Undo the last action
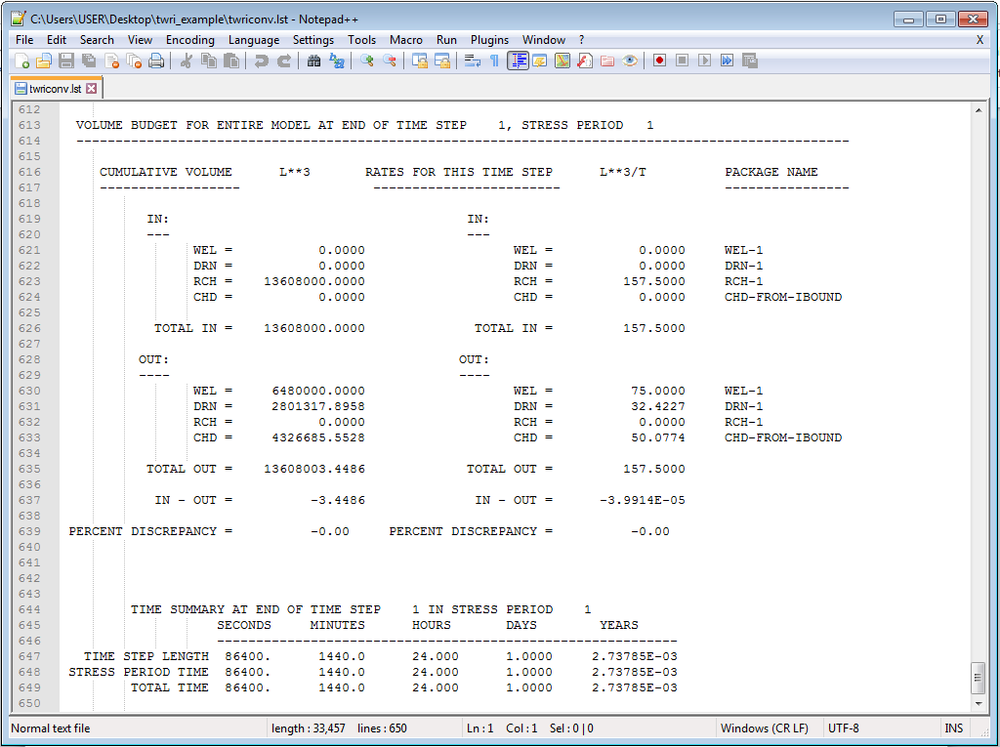 coord(261,61)
